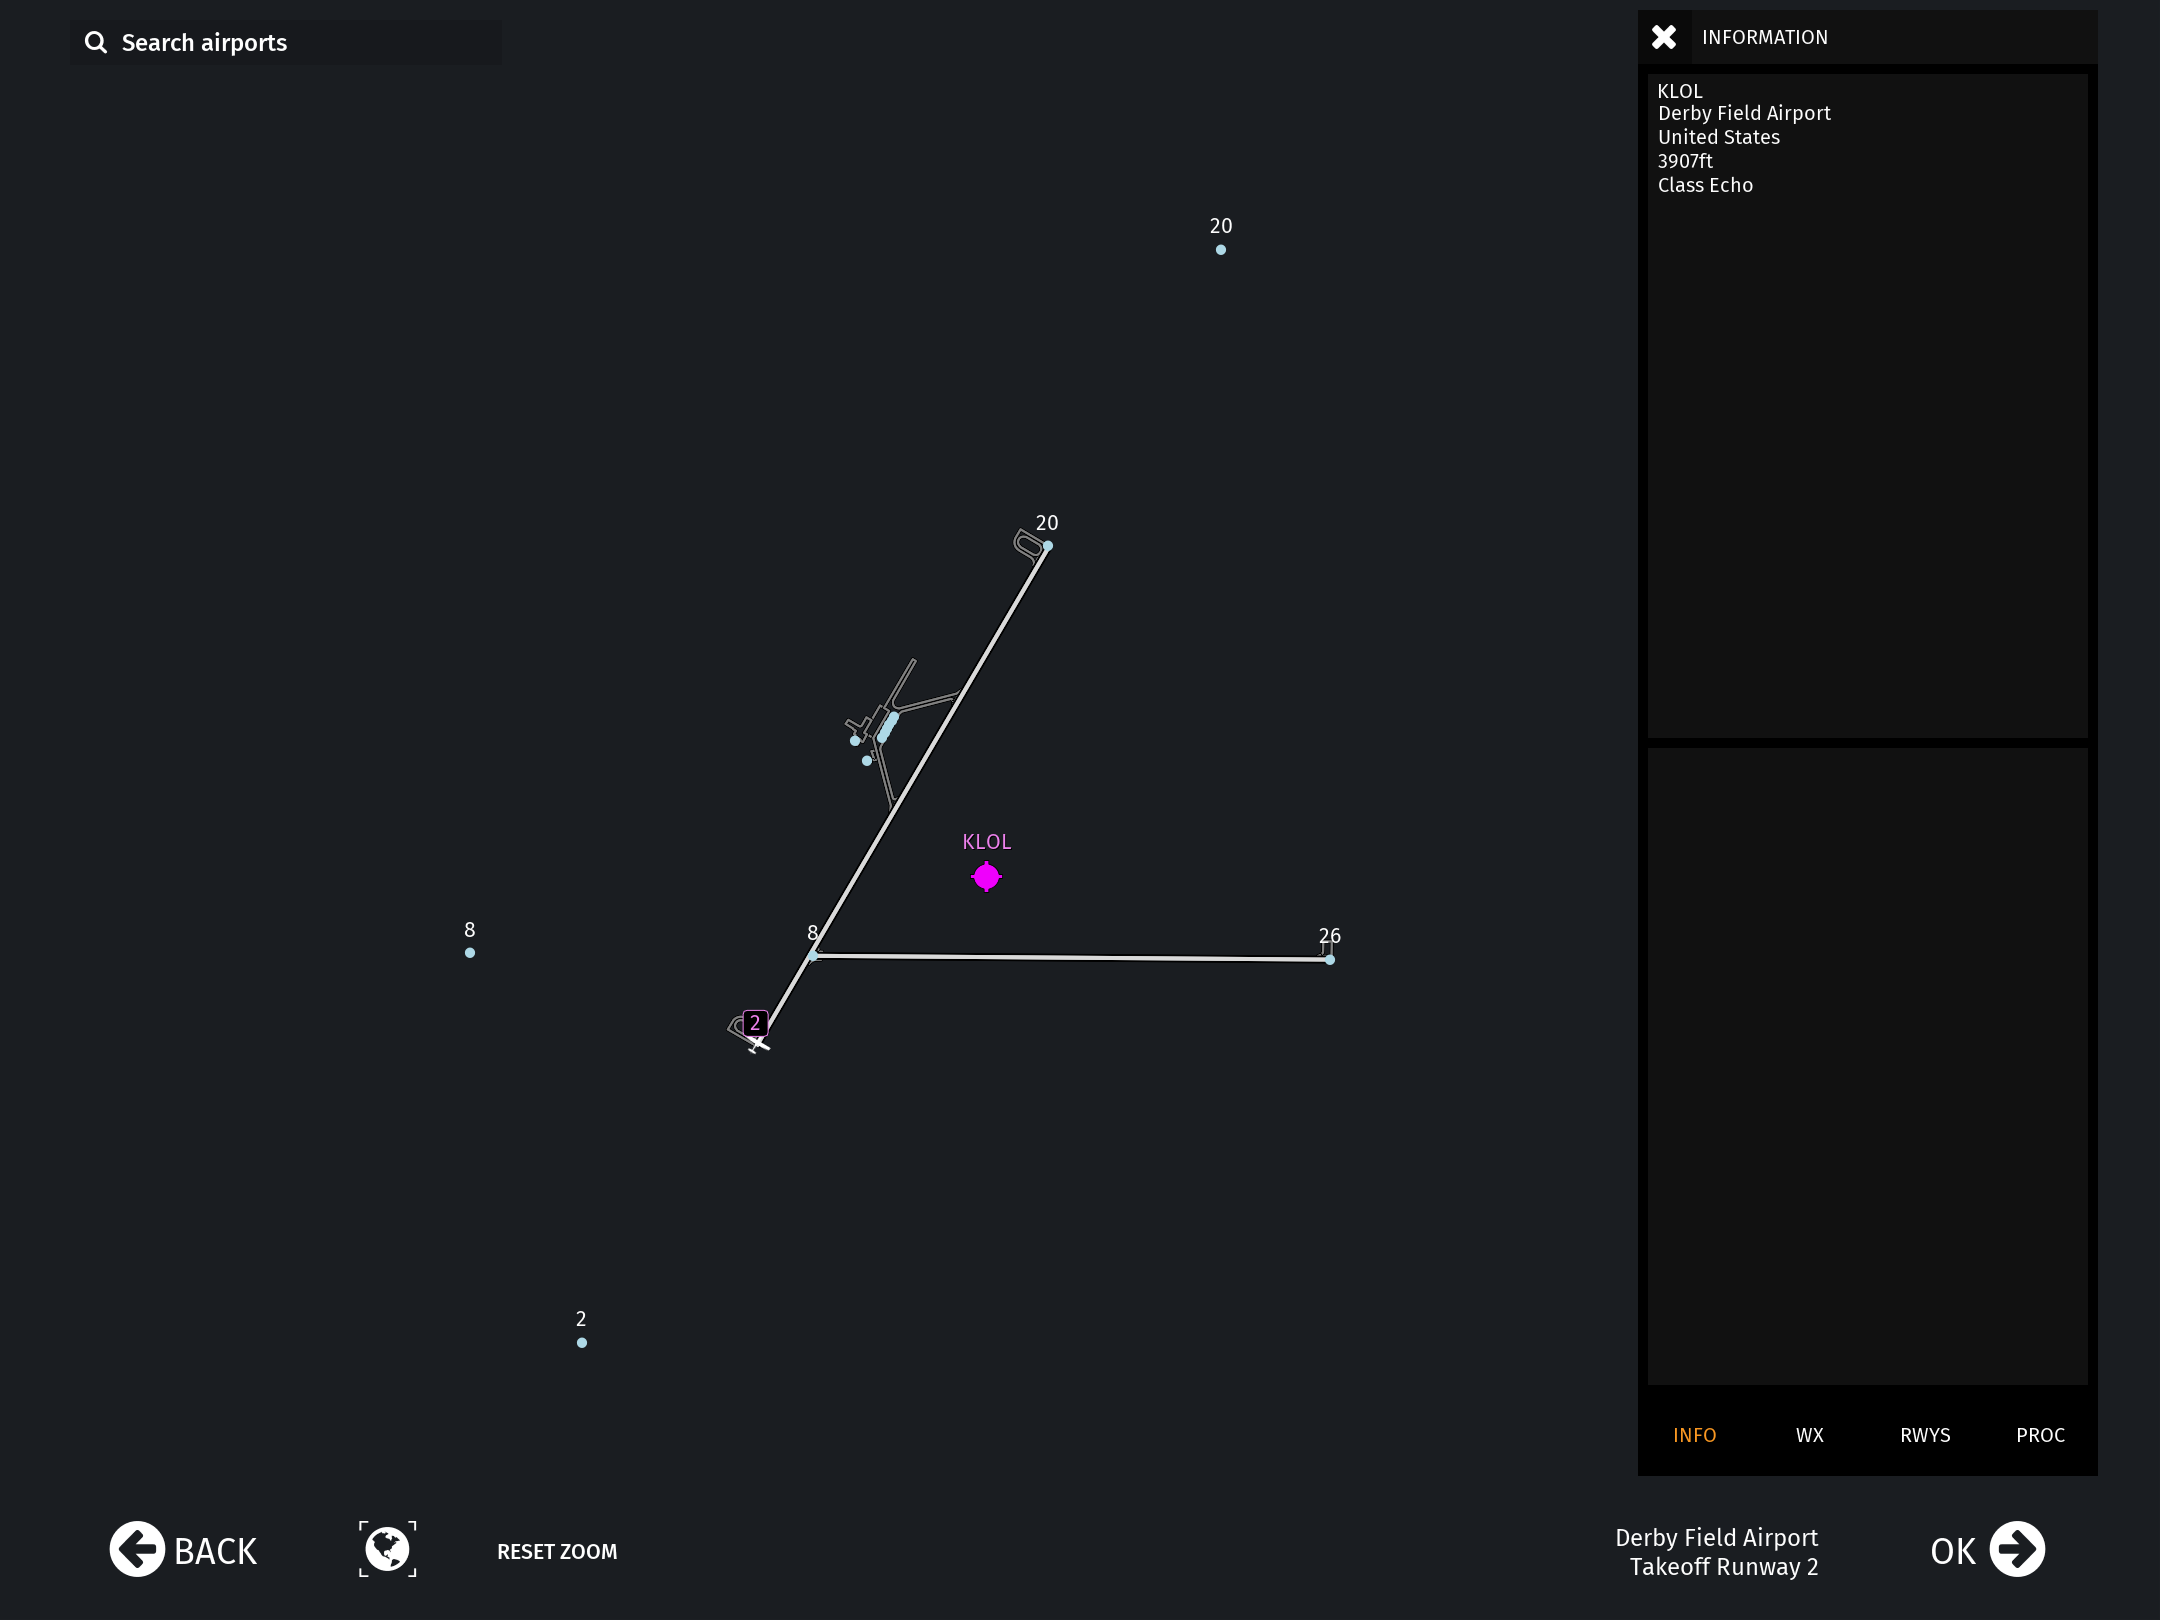Viewport: 2160px width, 1620px height.
Task: Switch to the WX tab
Action: pyautogui.click(x=1809, y=1435)
